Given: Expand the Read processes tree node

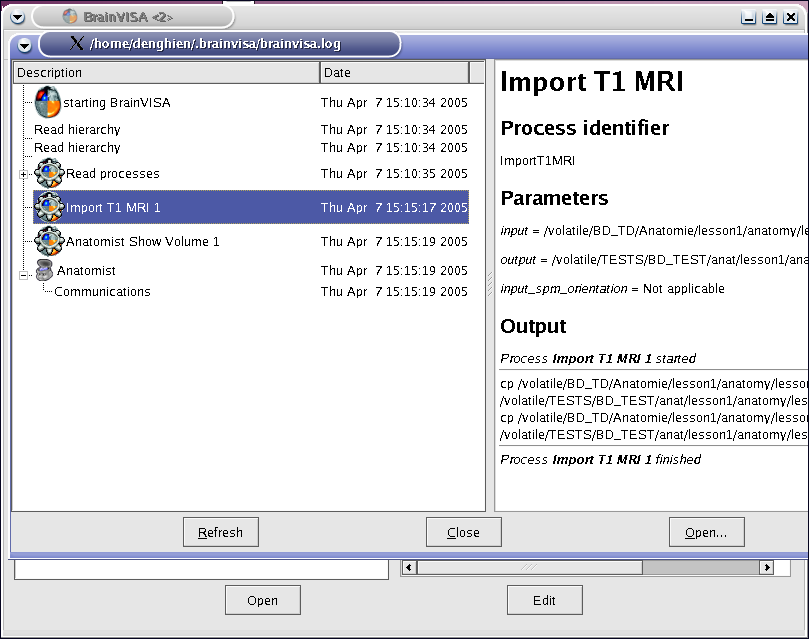Looking at the screenshot, I should click(24, 174).
